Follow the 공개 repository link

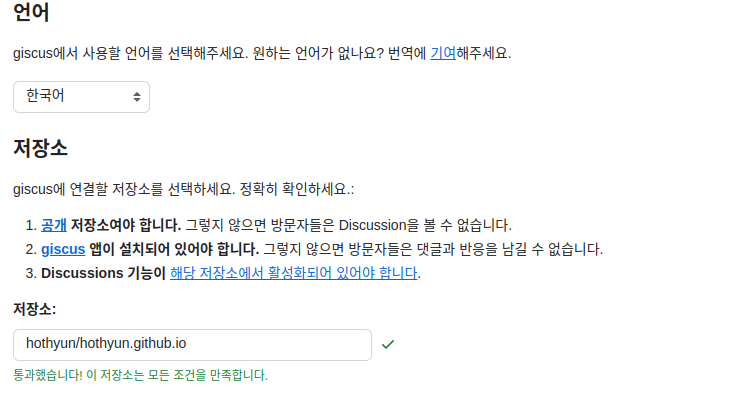[53, 225]
